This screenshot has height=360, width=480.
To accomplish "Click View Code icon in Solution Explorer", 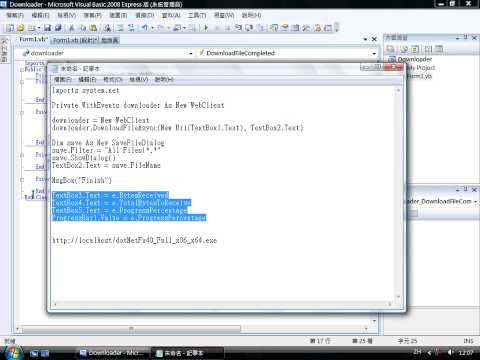I will pyautogui.click(x=428, y=49).
